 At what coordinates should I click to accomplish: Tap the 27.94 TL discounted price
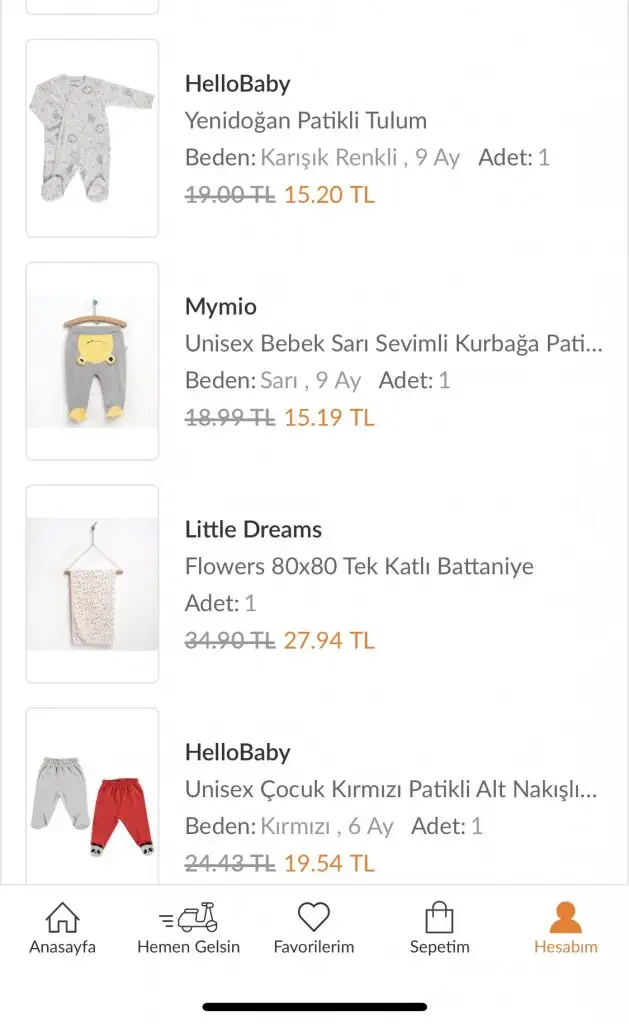329,641
